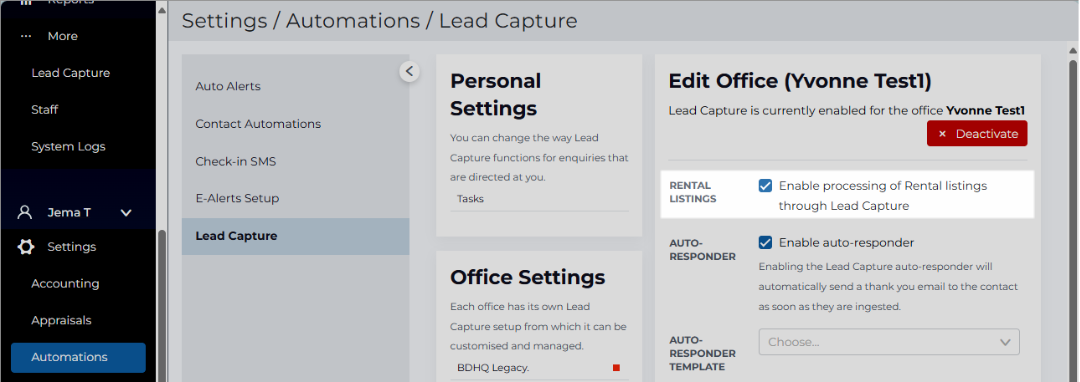The image size is (1080, 382).
Task: Click the Settings / Automations / Lead Capture breadcrumb
Action: coord(380,21)
